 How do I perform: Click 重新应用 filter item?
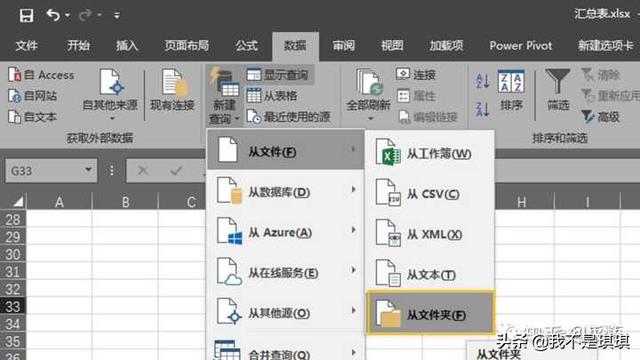[610, 96]
